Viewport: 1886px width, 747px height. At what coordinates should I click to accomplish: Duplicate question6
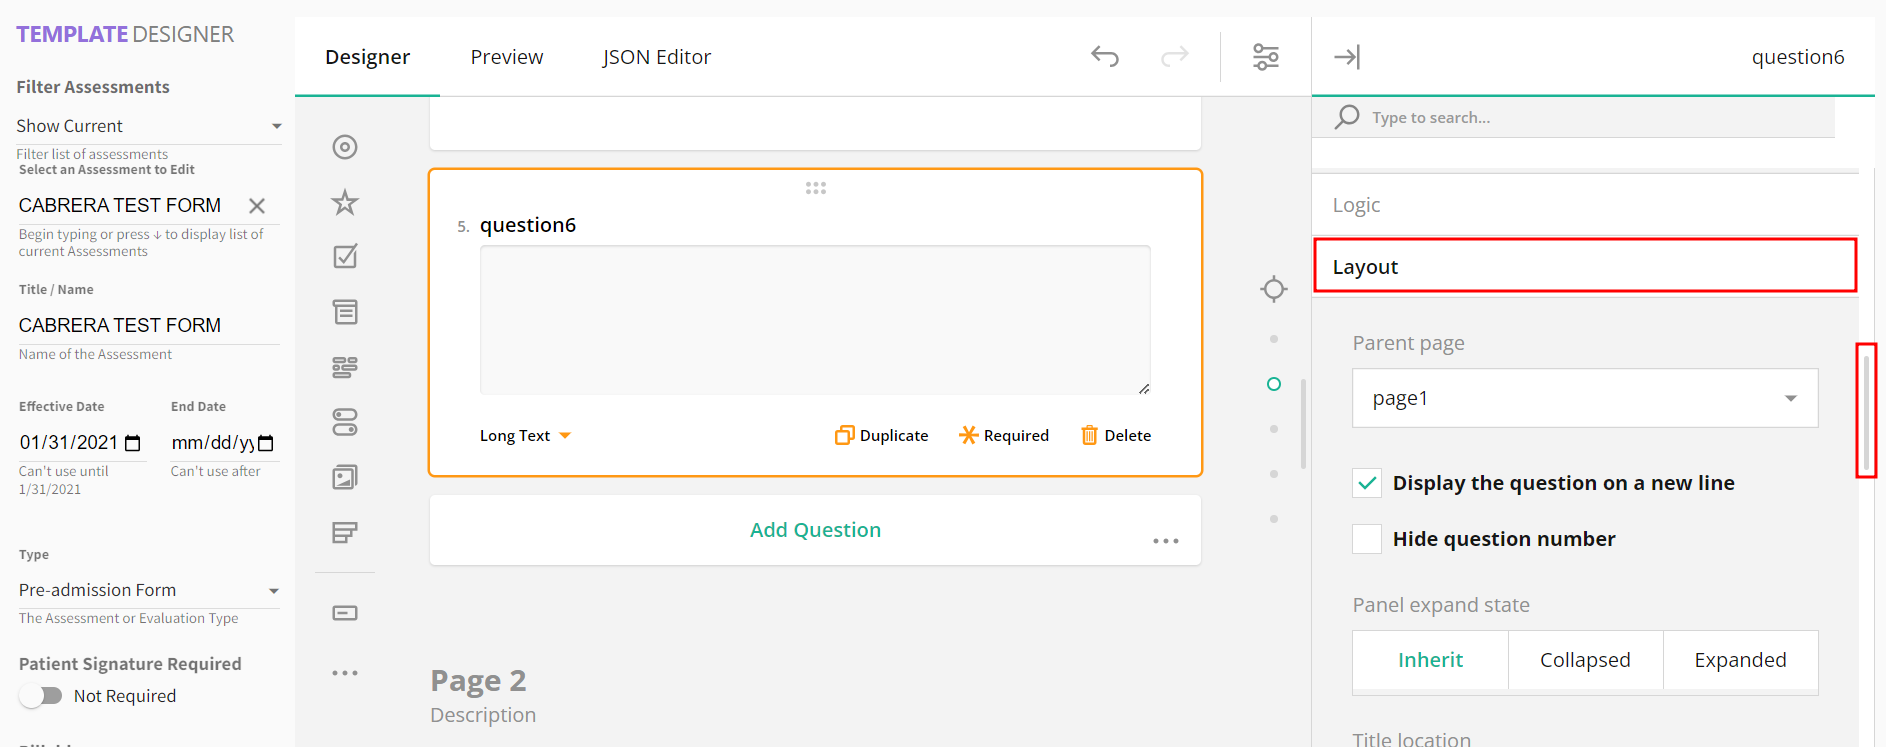[x=882, y=436]
